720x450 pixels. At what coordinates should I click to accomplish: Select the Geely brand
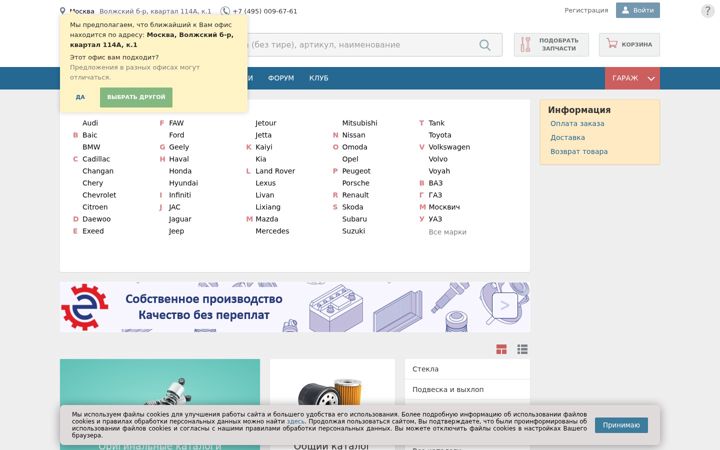click(179, 147)
